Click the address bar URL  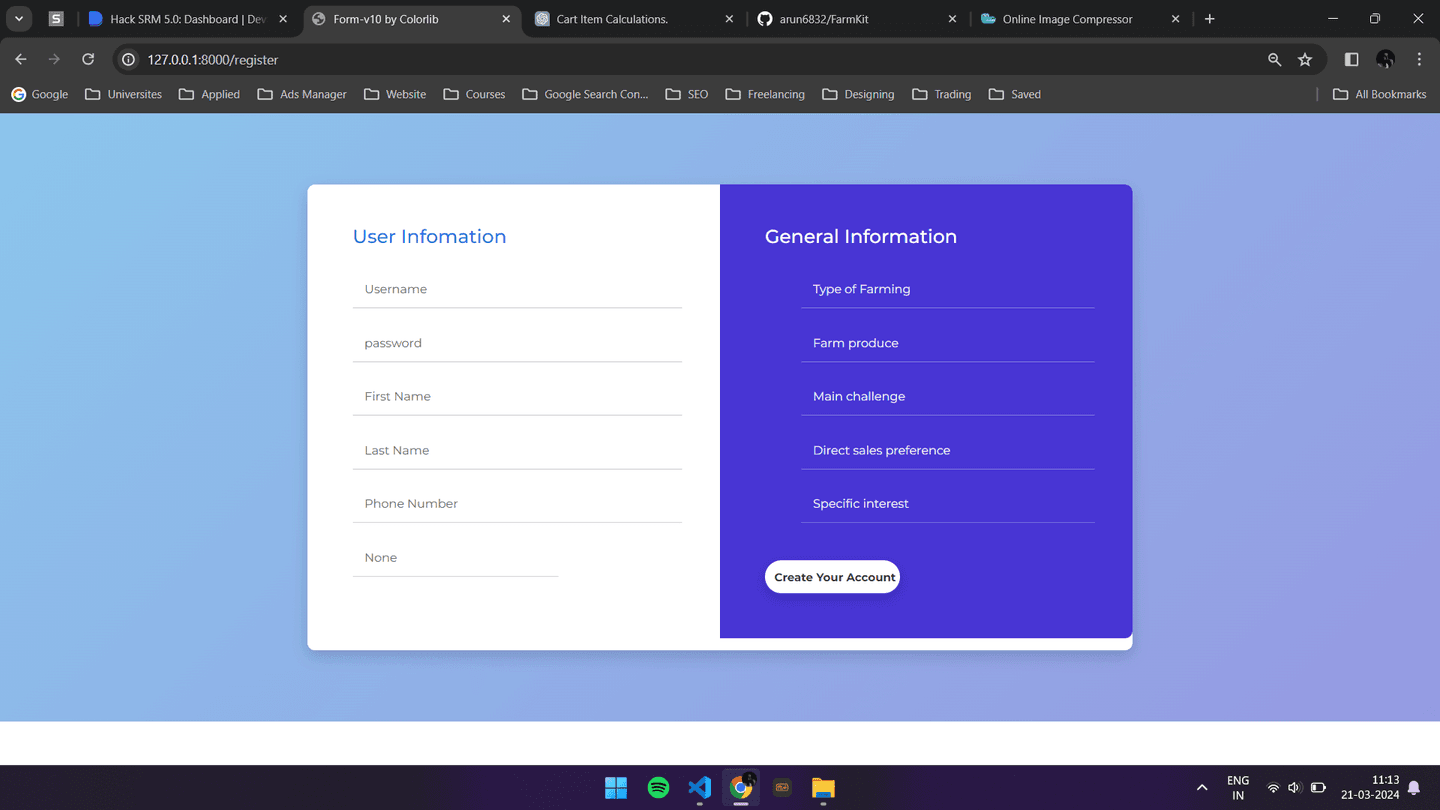(213, 60)
